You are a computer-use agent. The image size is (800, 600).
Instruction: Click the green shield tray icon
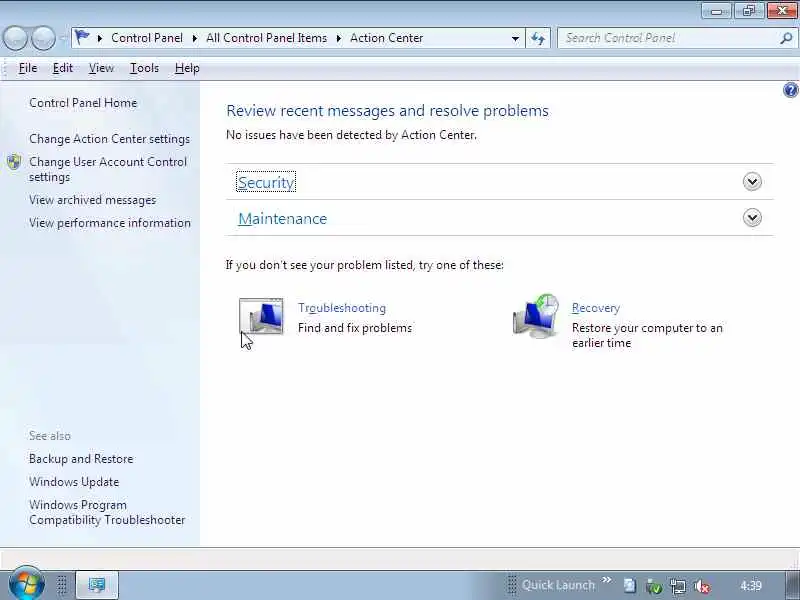pos(654,586)
